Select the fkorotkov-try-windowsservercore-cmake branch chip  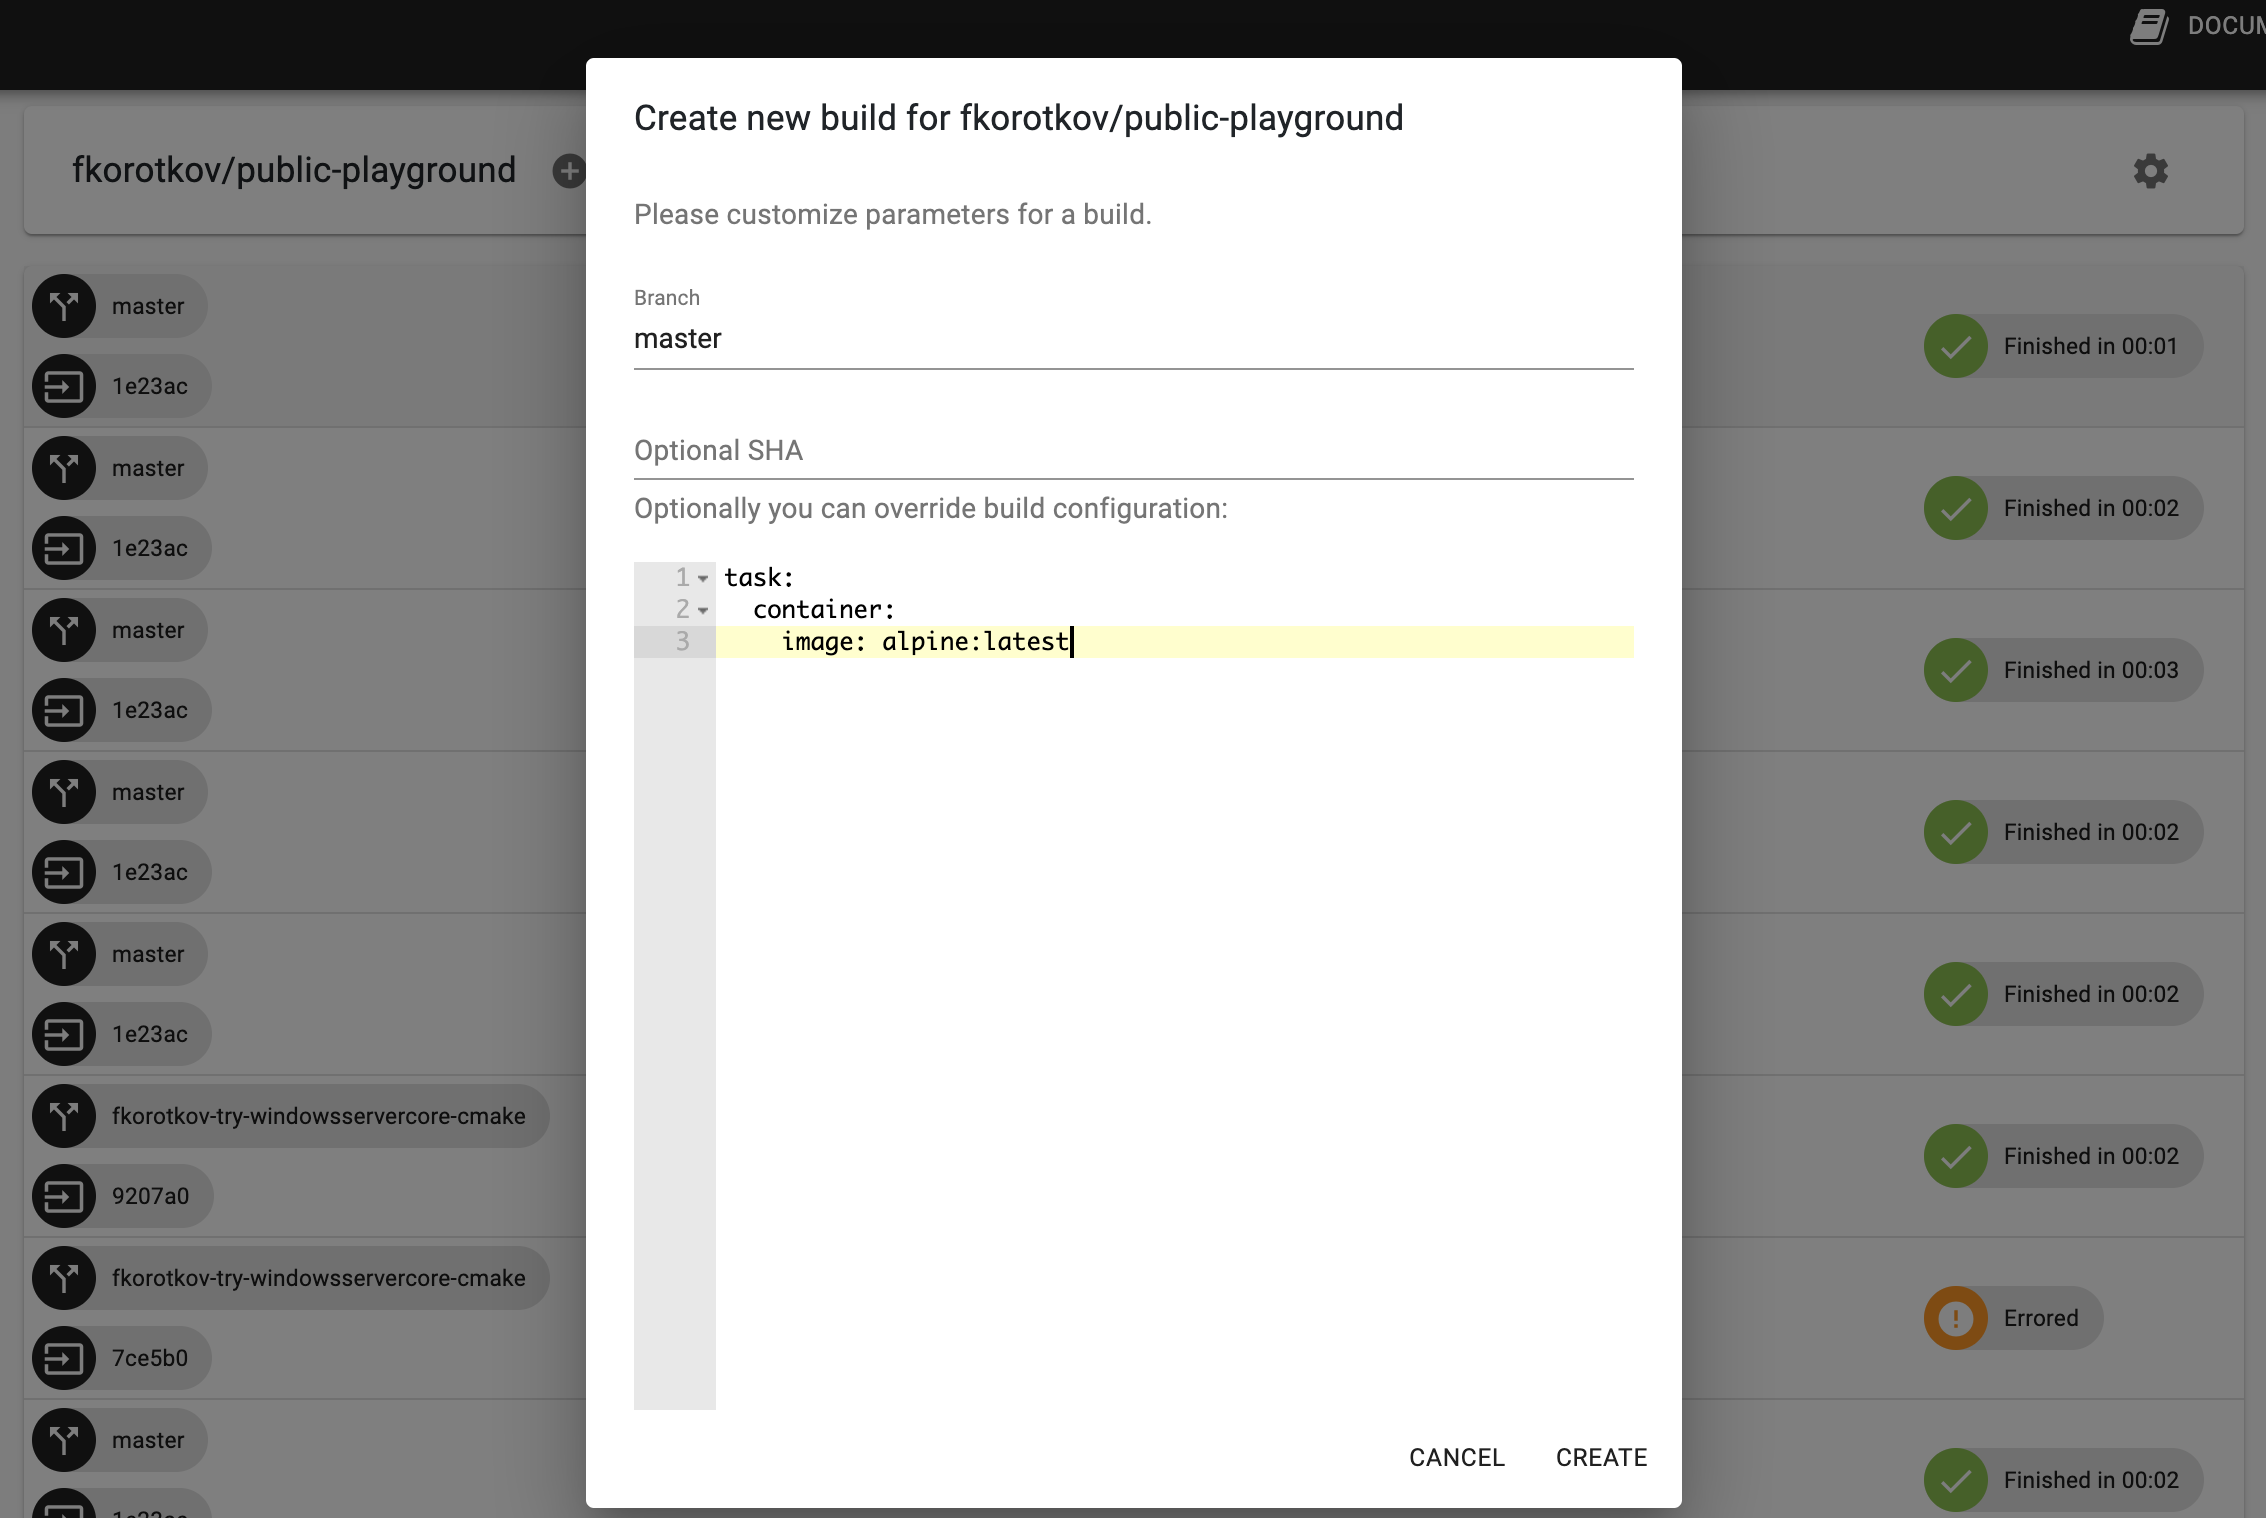290,1116
